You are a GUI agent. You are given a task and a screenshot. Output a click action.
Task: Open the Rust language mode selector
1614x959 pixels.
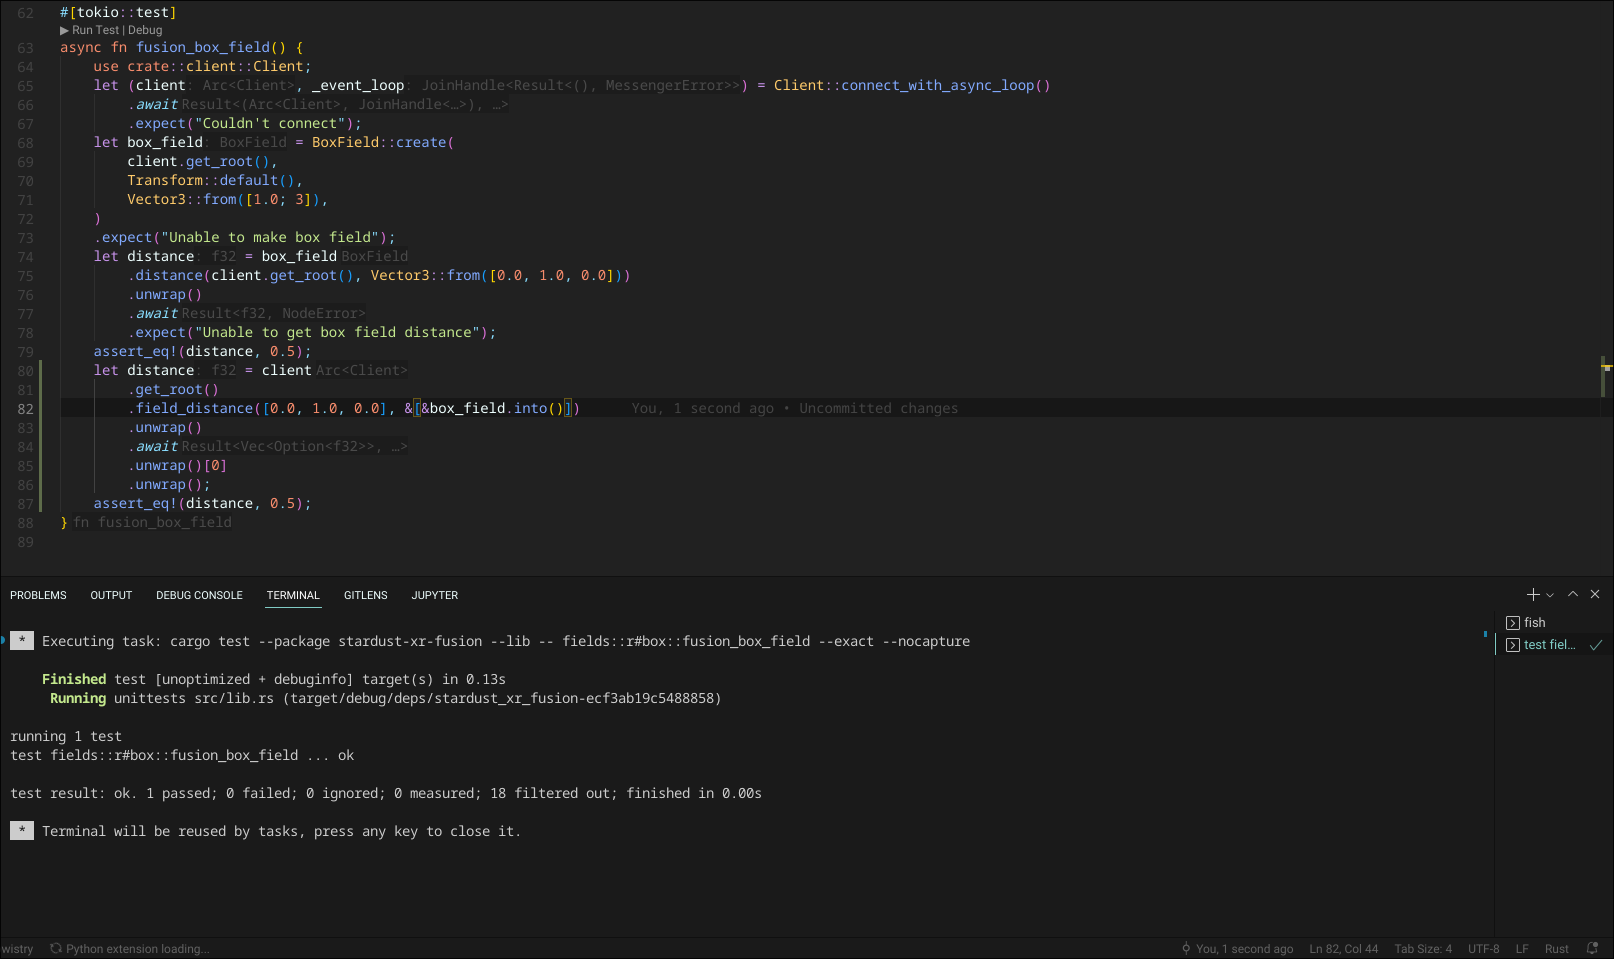click(x=1556, y=949)
